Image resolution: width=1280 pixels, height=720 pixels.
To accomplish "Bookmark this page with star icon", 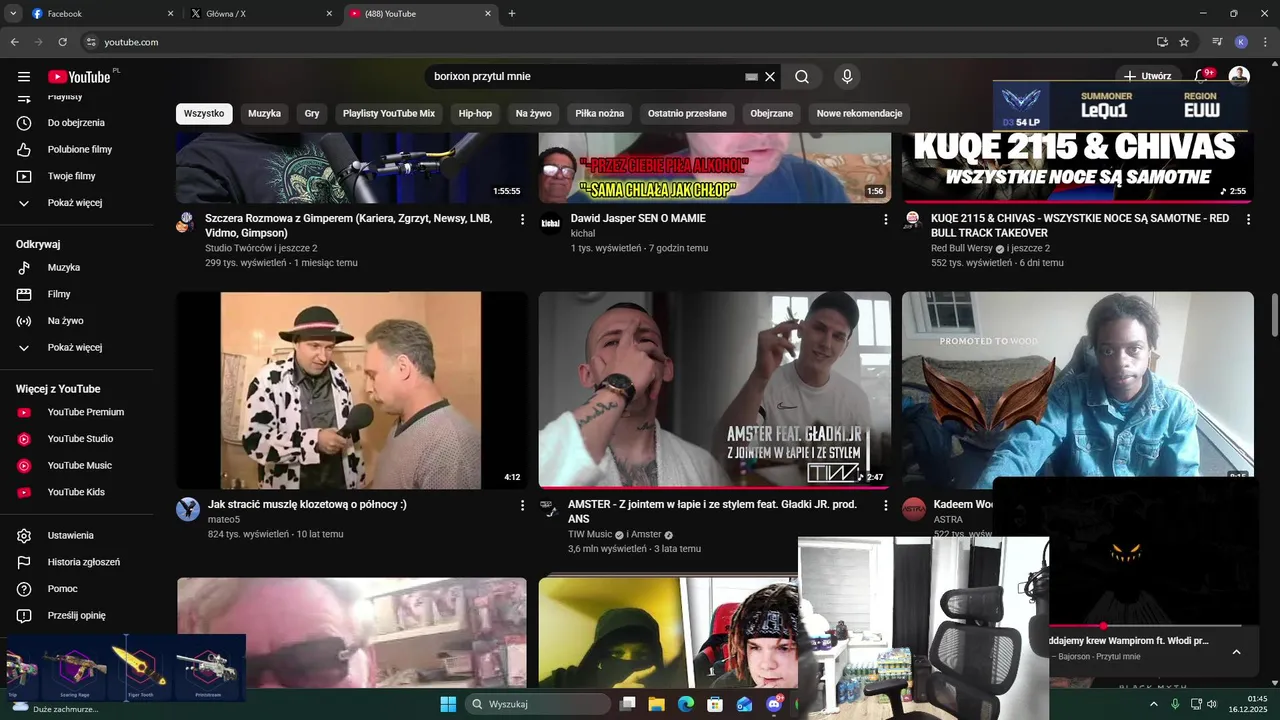I will click(x=1184, y=42).
